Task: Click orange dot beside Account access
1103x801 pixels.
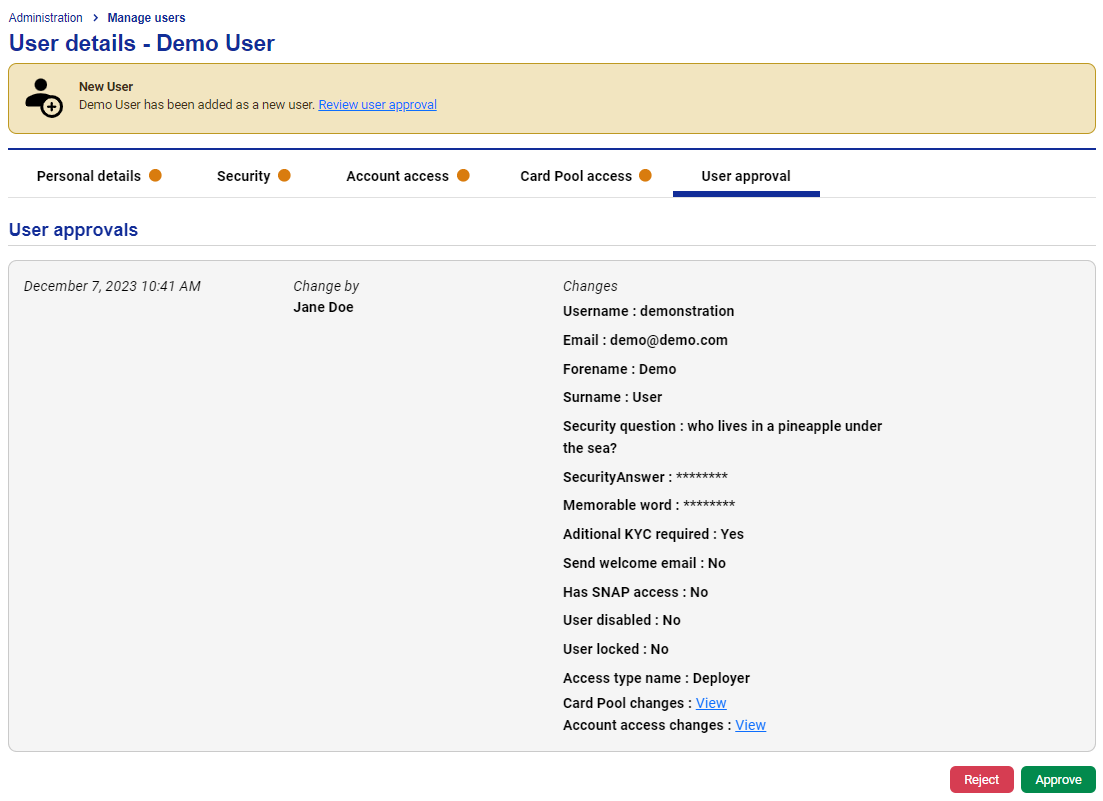Action: 463,175
